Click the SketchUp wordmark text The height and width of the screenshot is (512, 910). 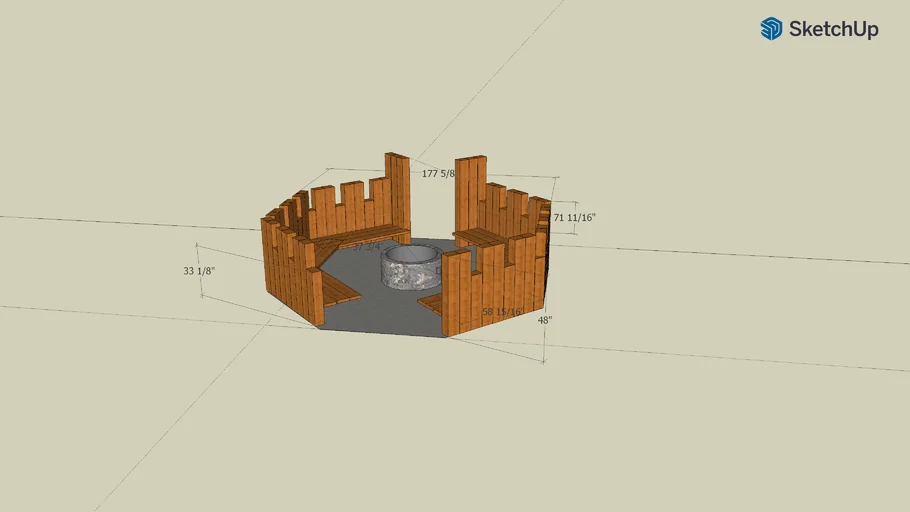click(833, 29)
